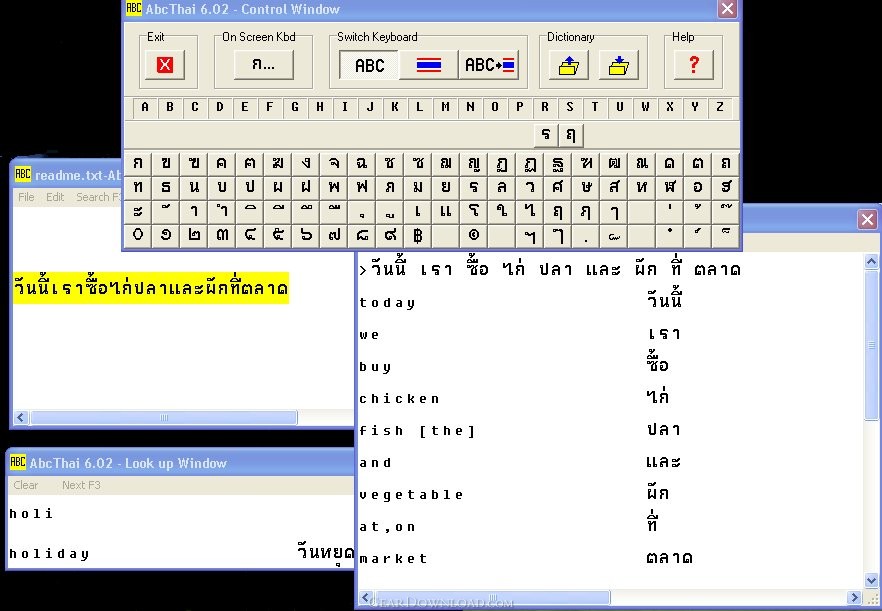Click the red X Exit button
This screenshot has height=611, width=882.
(164, 65)
